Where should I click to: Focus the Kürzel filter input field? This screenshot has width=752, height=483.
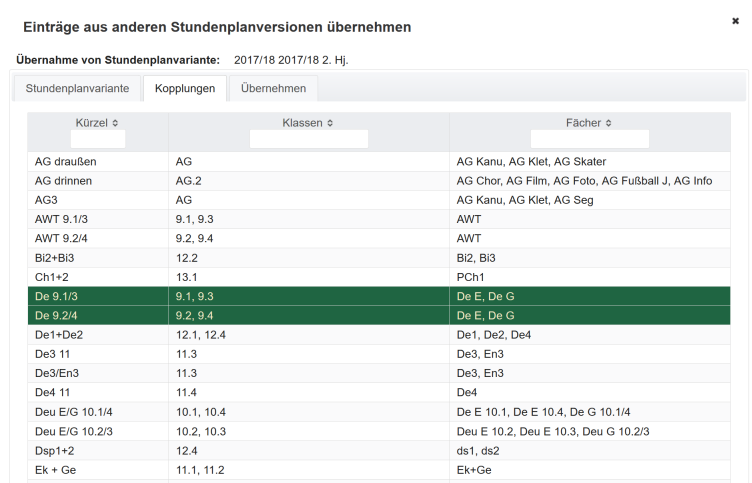[97, 139]
